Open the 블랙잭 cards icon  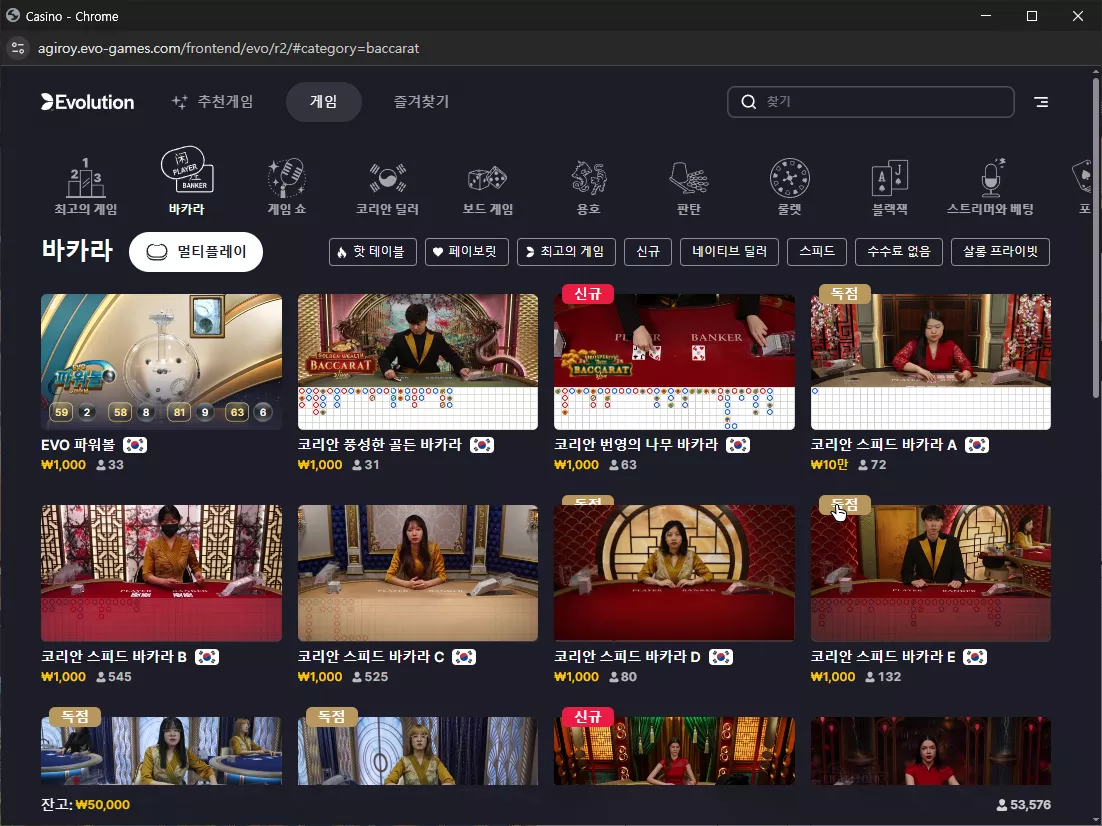coord(890,178)
